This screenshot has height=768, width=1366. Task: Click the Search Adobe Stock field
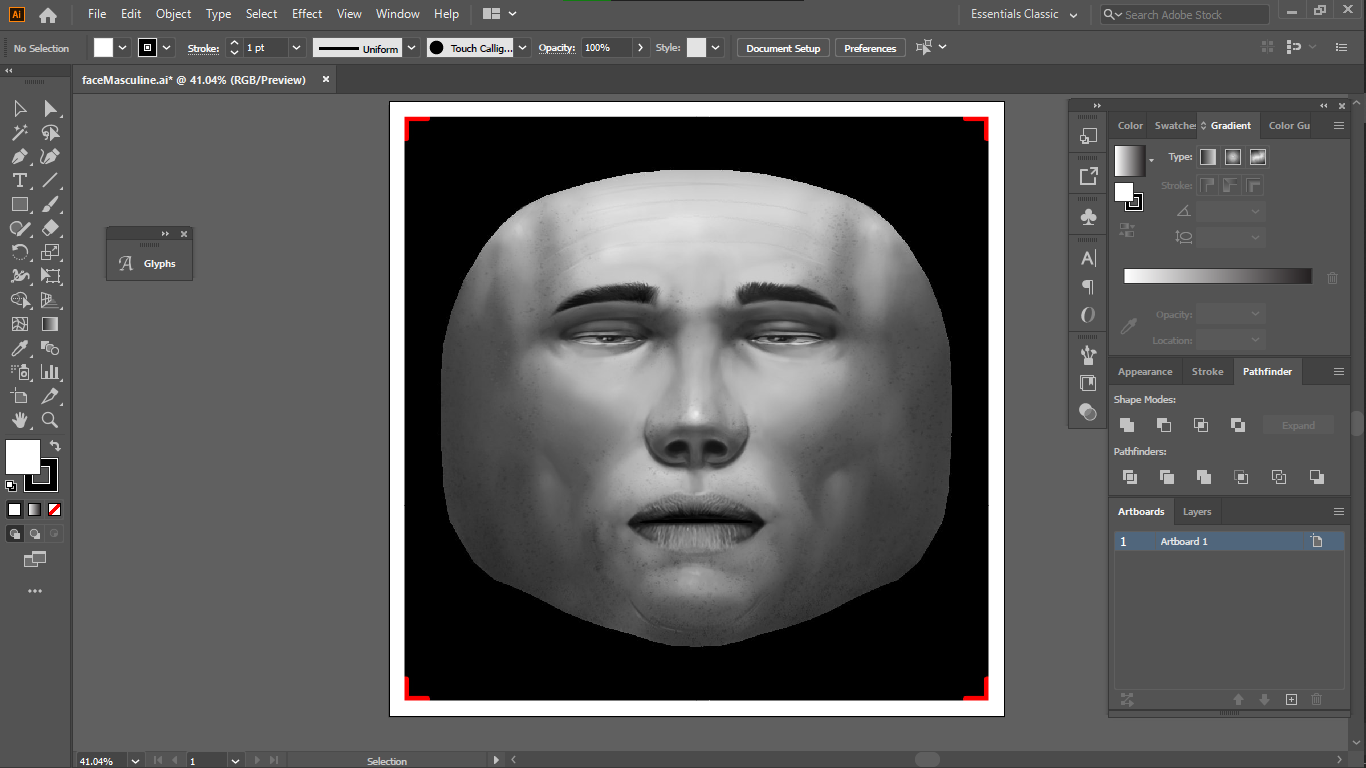(x=1185, y=15)
